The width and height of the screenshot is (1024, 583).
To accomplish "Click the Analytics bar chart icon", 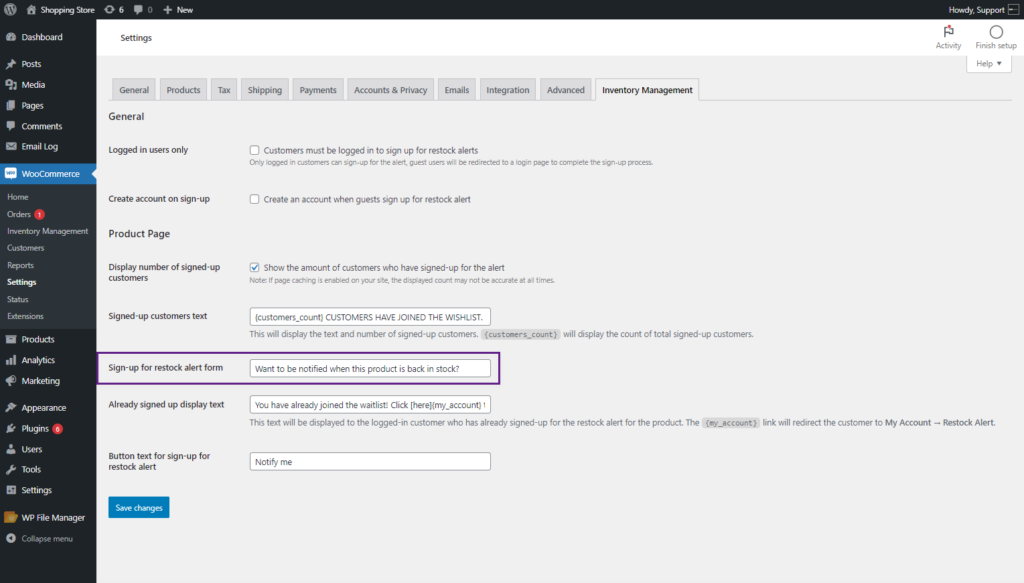I will 11,360.
